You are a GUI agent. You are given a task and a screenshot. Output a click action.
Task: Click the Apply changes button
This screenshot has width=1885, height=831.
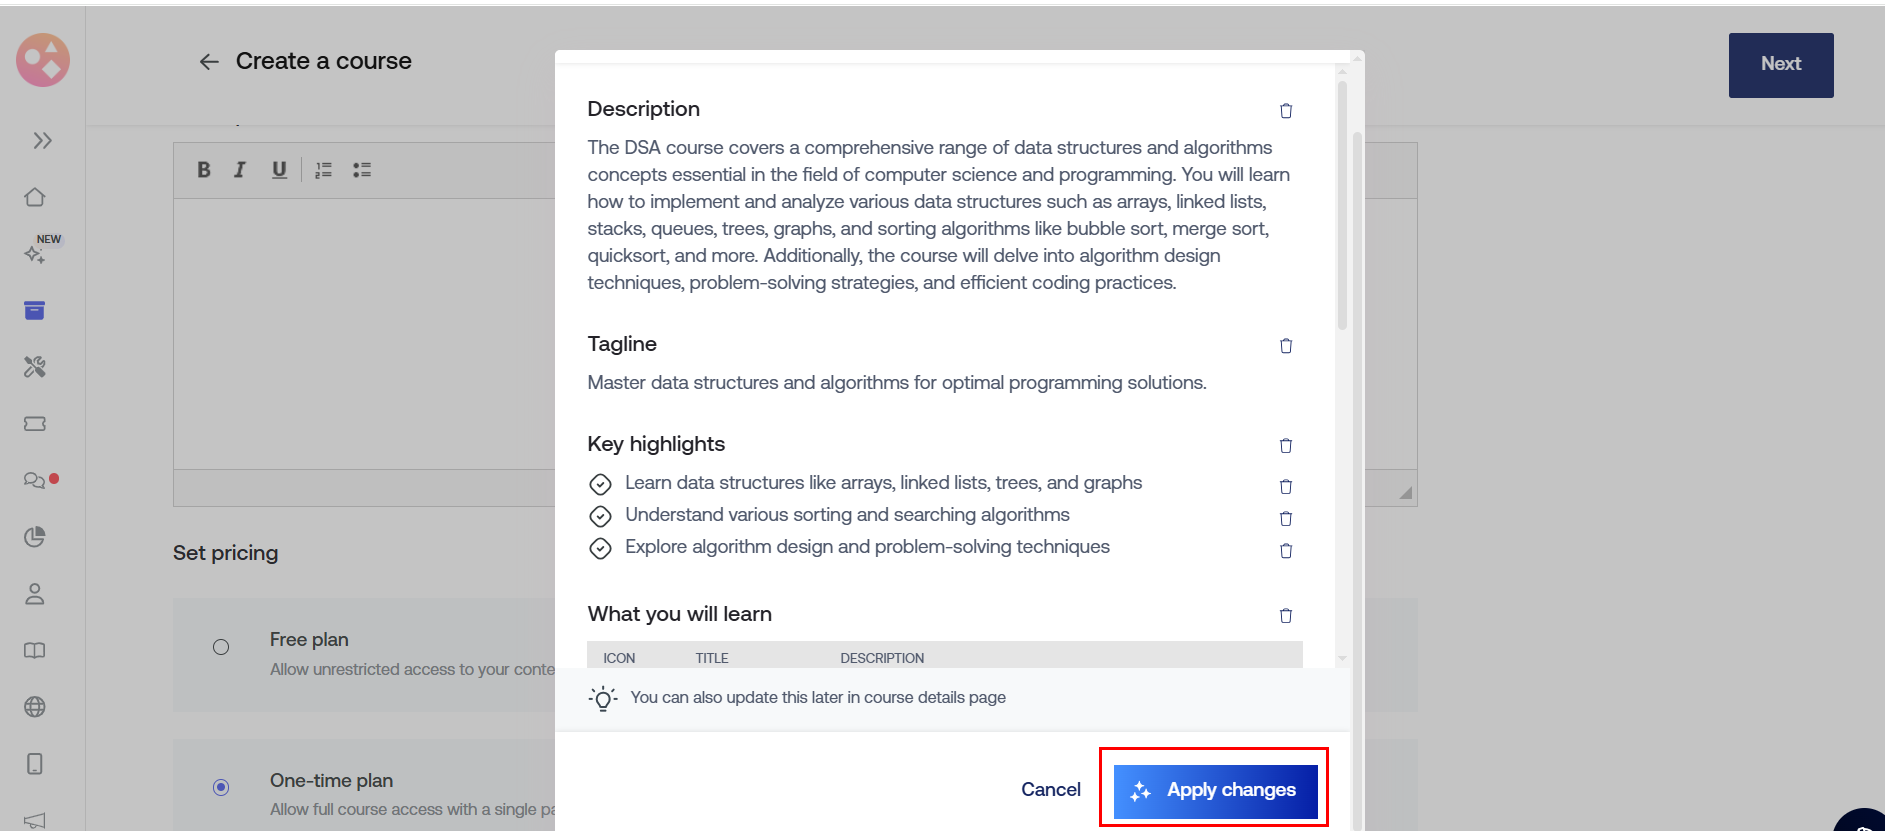(x=1215, y=791)
